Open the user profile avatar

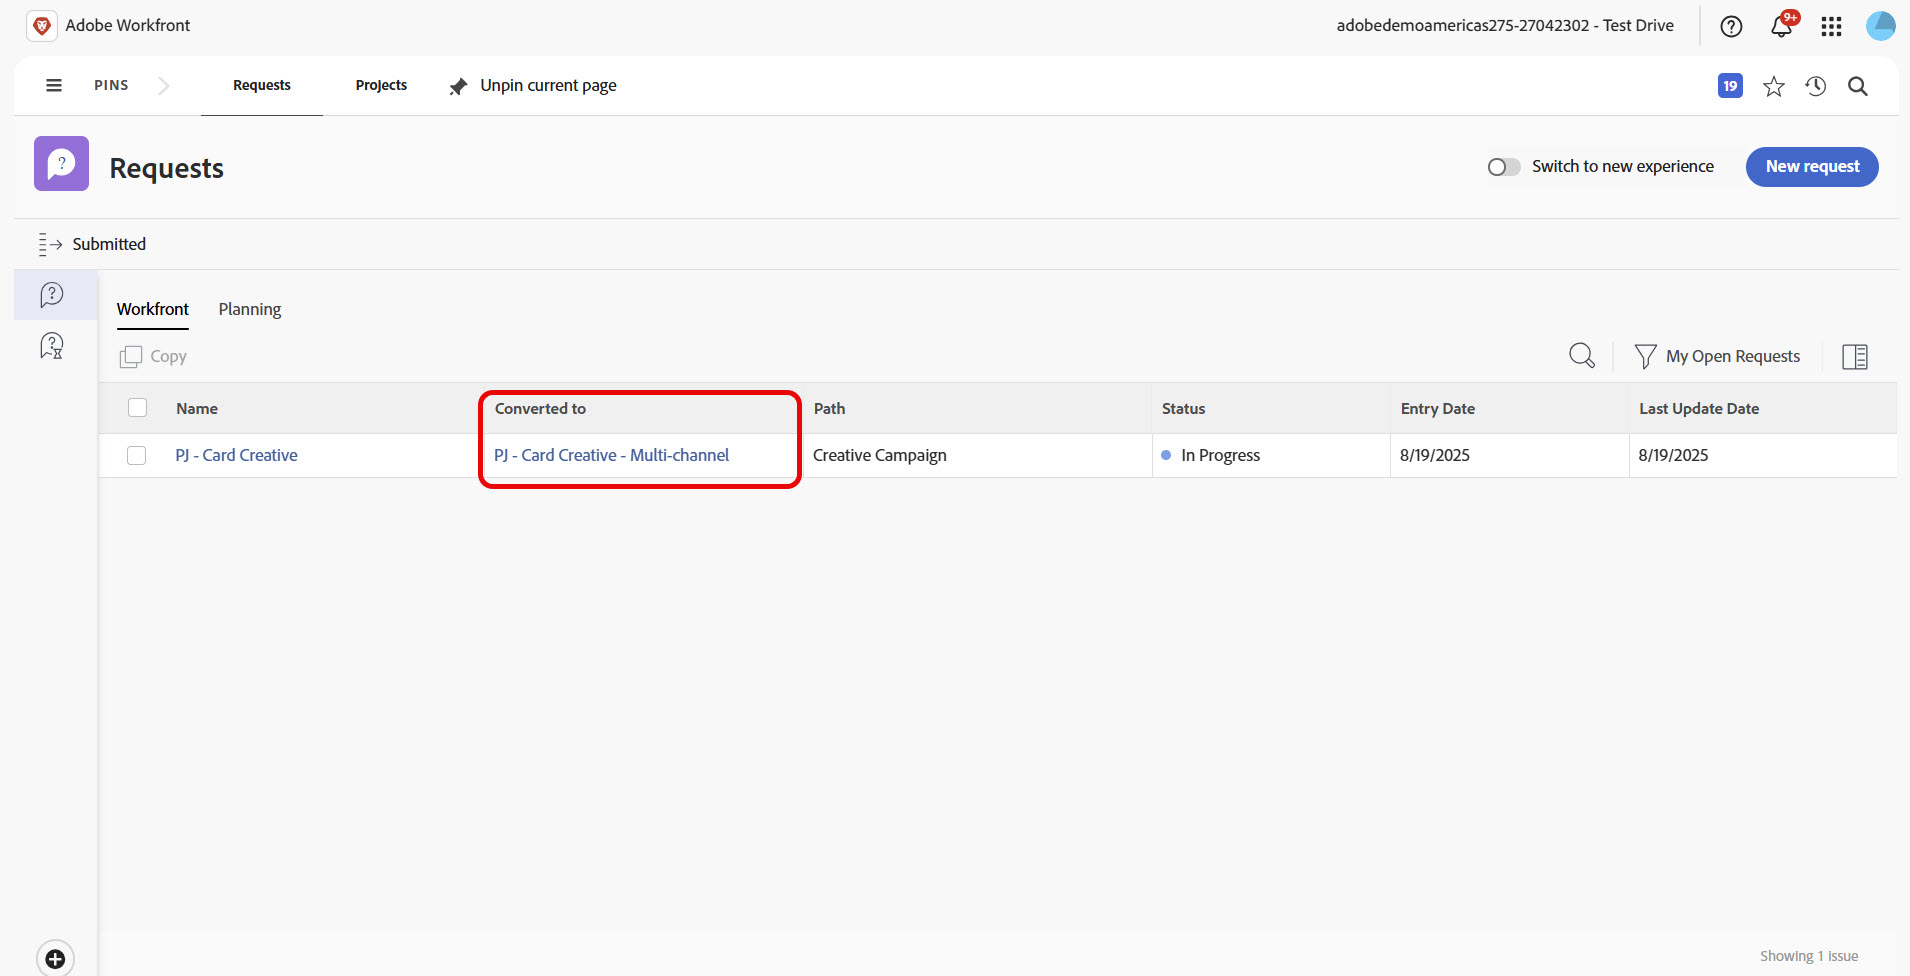pos(1881,26)
